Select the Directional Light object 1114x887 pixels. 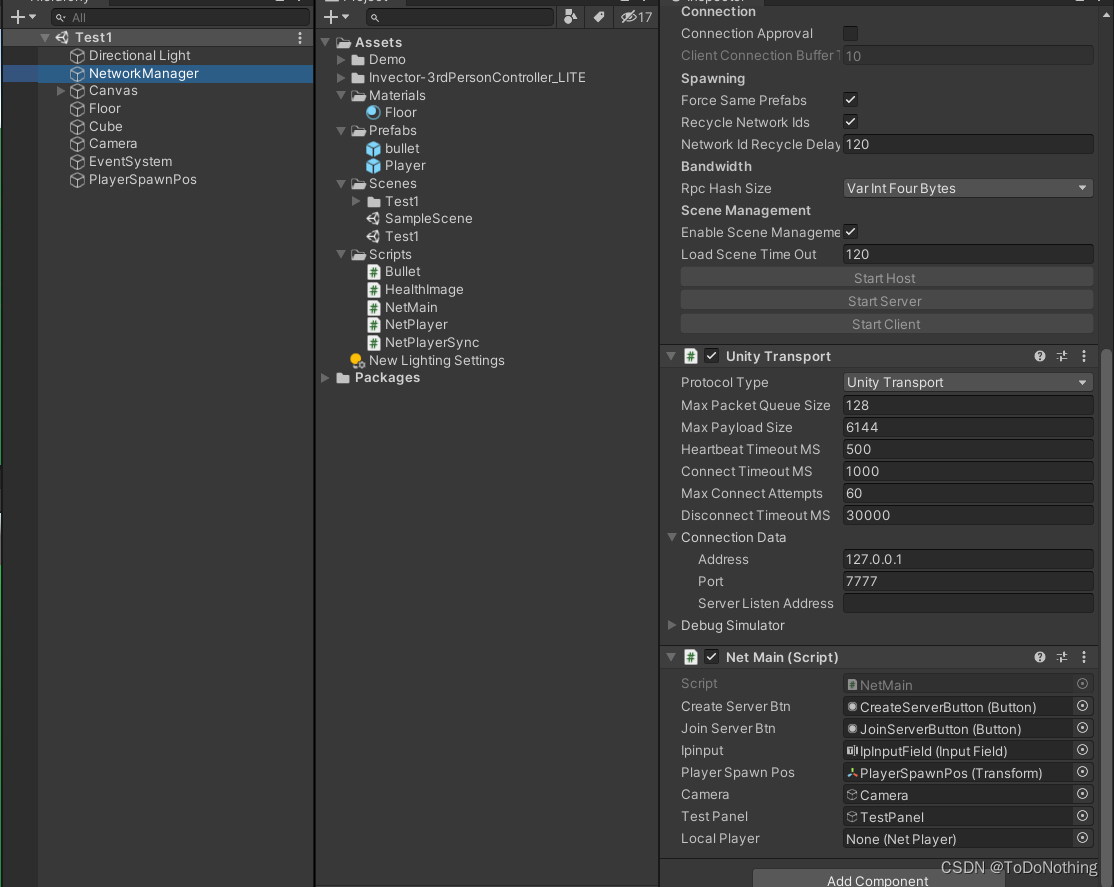click(139, 55)
